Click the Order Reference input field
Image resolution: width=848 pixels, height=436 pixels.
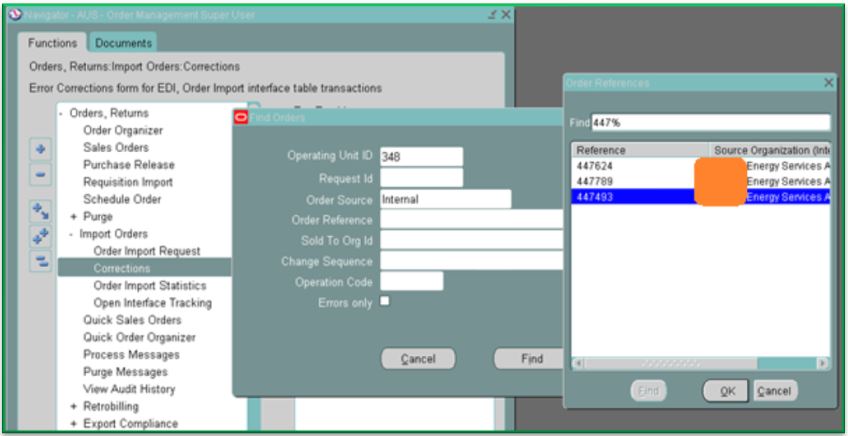472,220
